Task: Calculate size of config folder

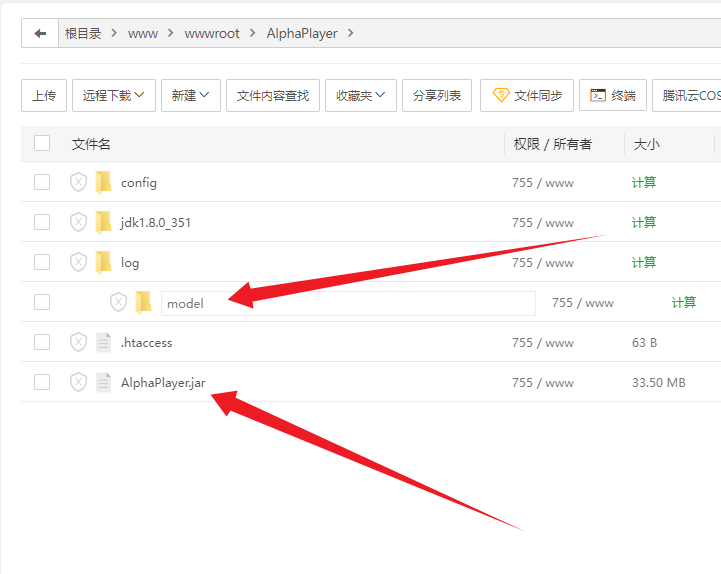Action: coord(644,183)
